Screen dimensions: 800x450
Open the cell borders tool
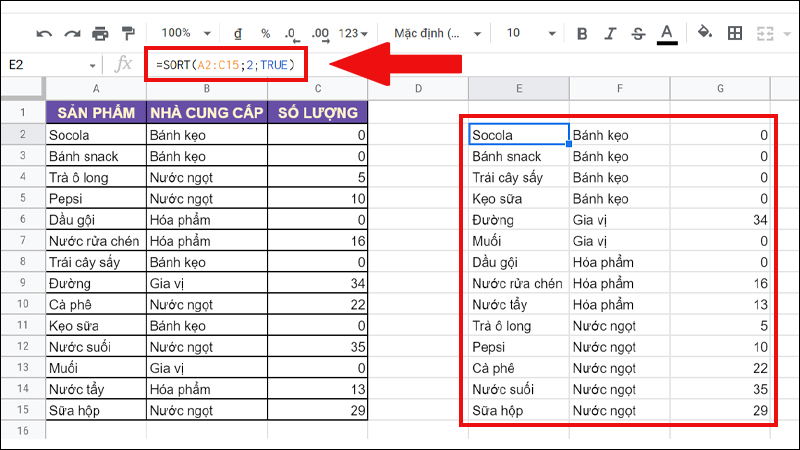pos(735,33)
